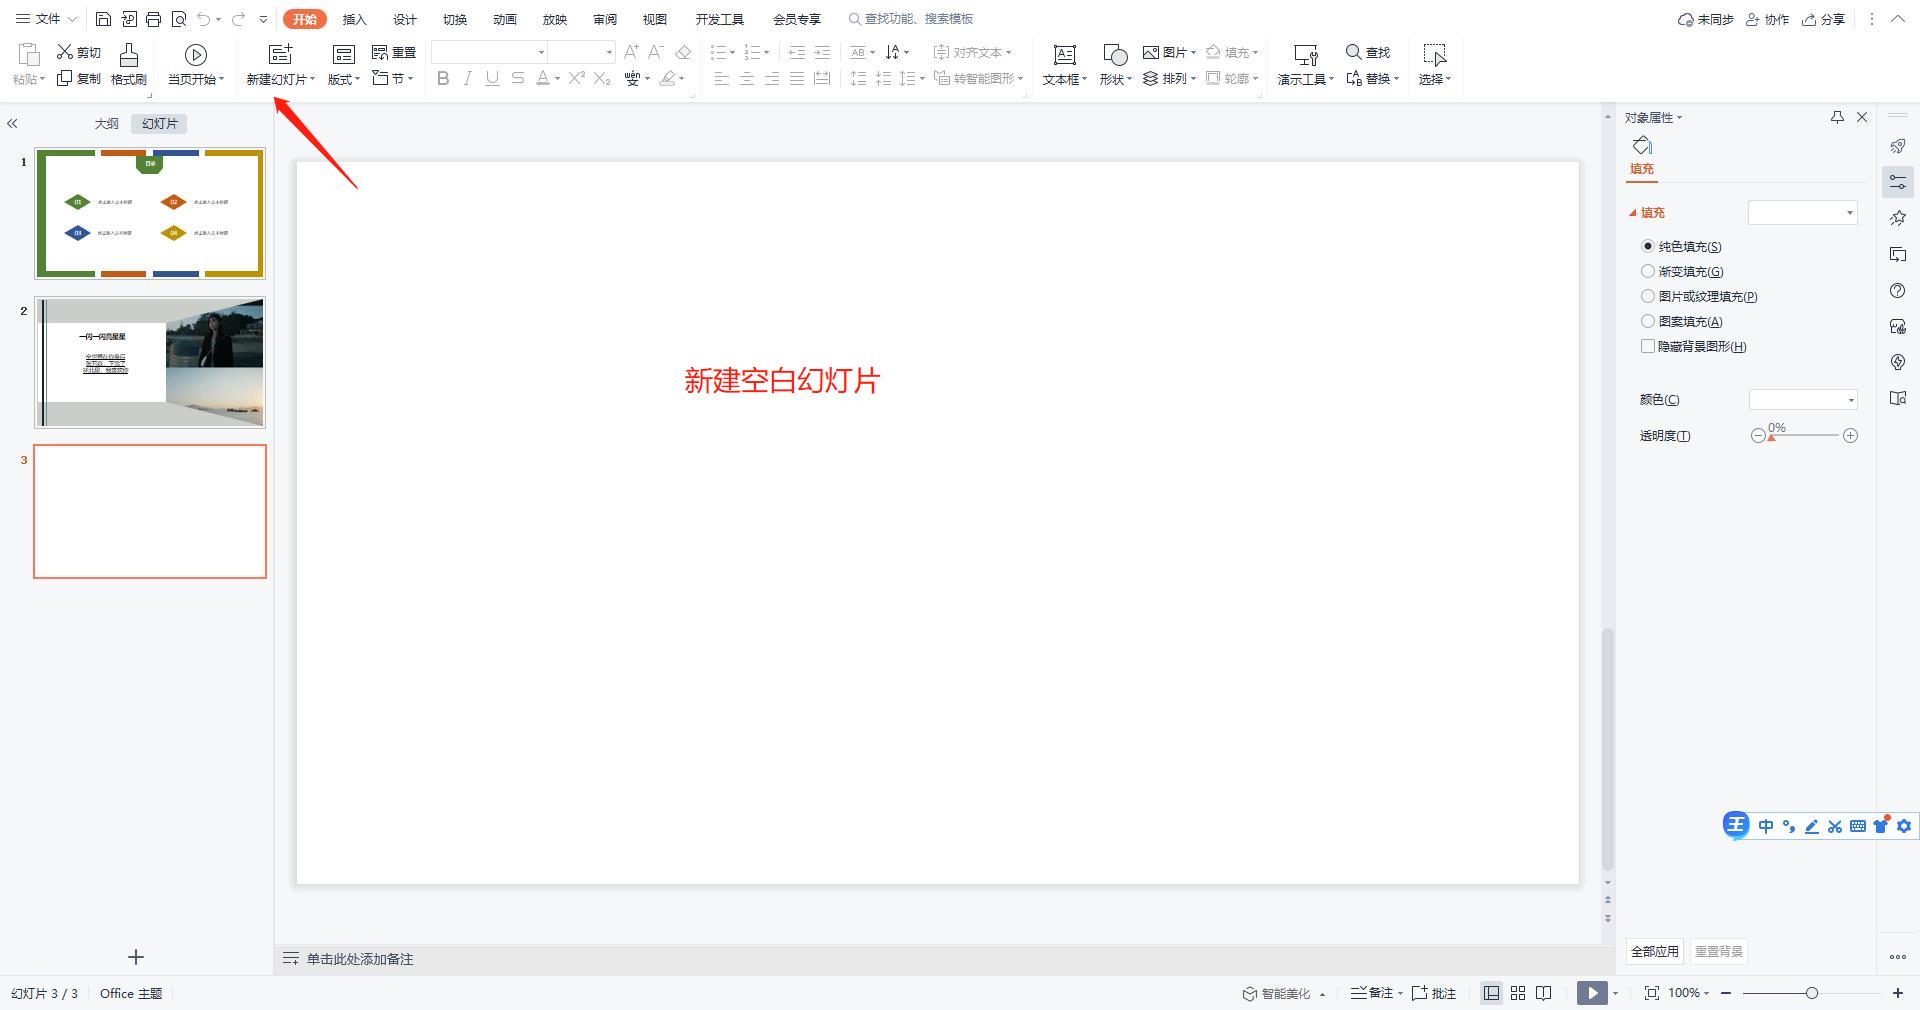Pin the 对象属性 panel
The image size is (1920, 1010).
tap(1837, 118)
